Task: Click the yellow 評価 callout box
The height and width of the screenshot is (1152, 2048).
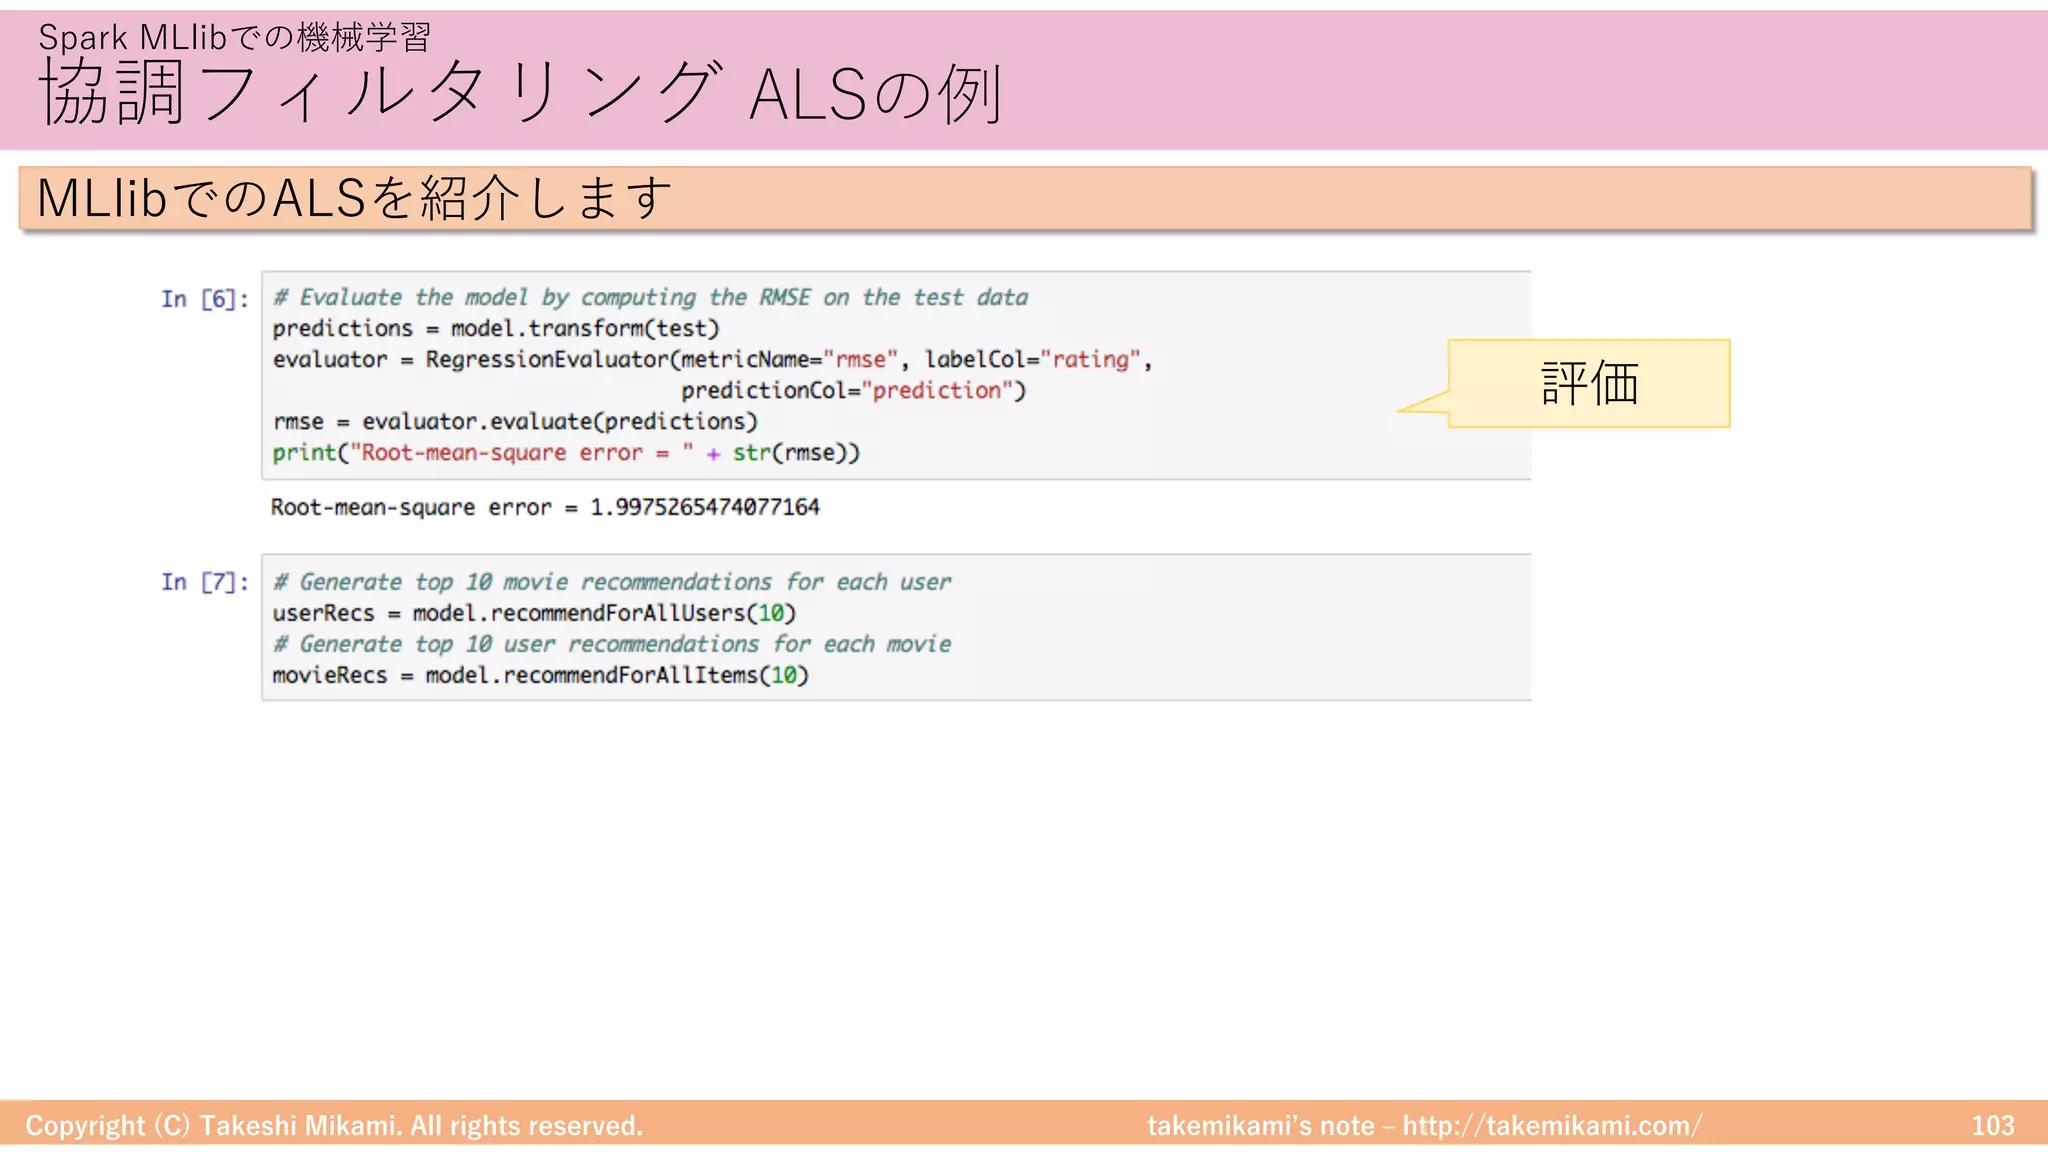Action: point(1588,384)
